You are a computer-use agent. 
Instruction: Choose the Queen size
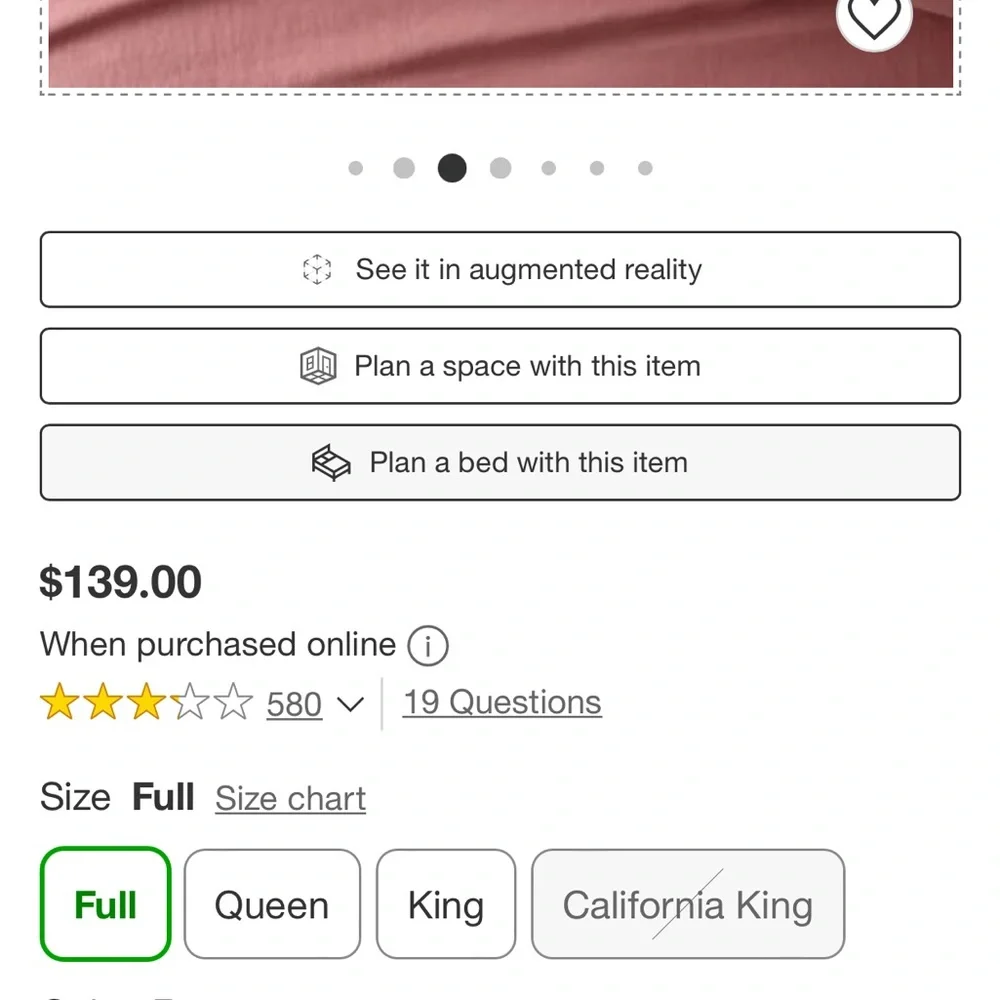(272, 904)
